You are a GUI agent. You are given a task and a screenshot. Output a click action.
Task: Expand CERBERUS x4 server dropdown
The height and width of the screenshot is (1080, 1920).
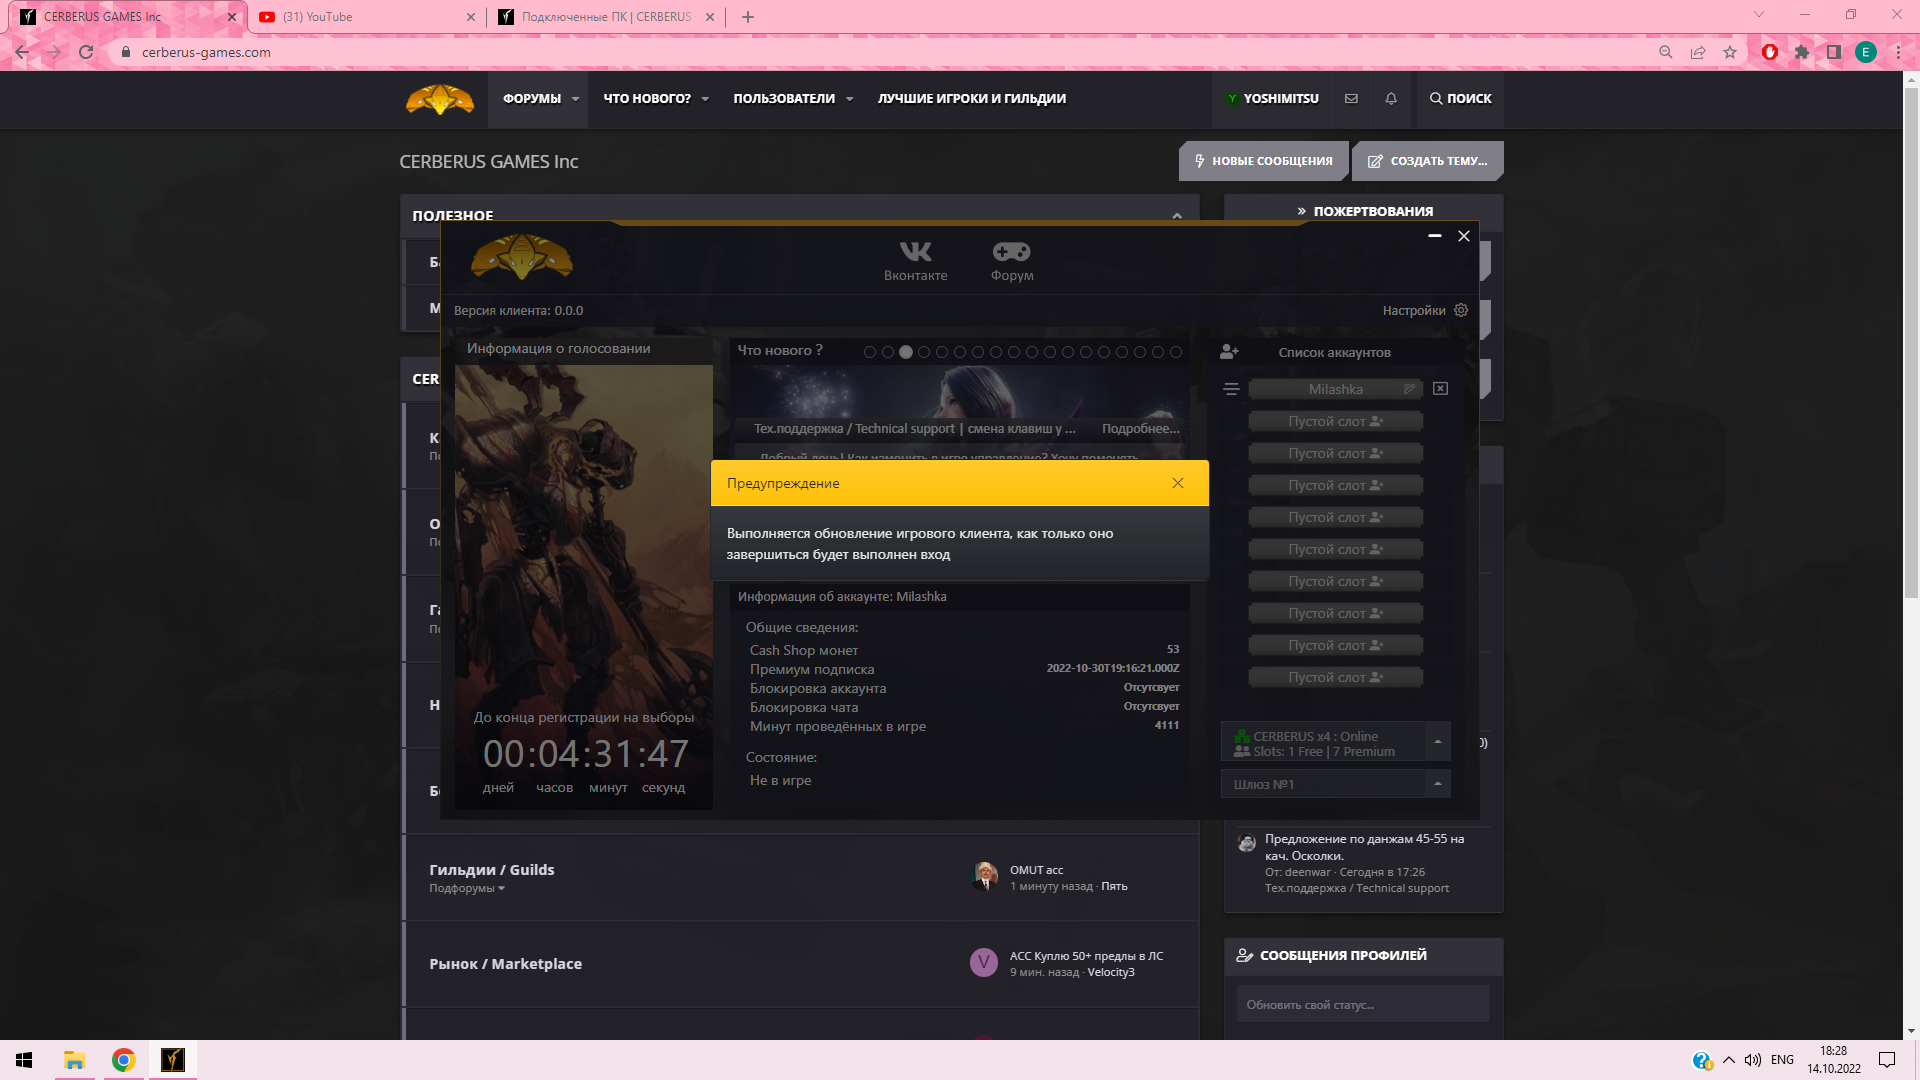click(1437, 742)
